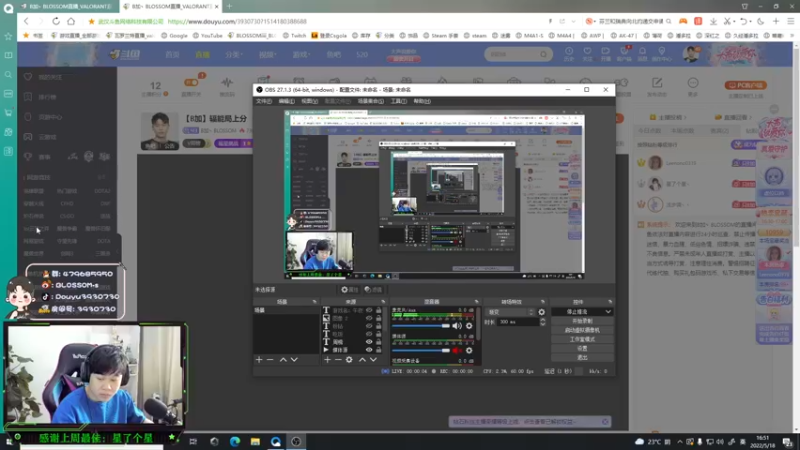Toggle visibility of the first text source
The image size is (800, 450).
pyautogui.click(x=369, y=310)
